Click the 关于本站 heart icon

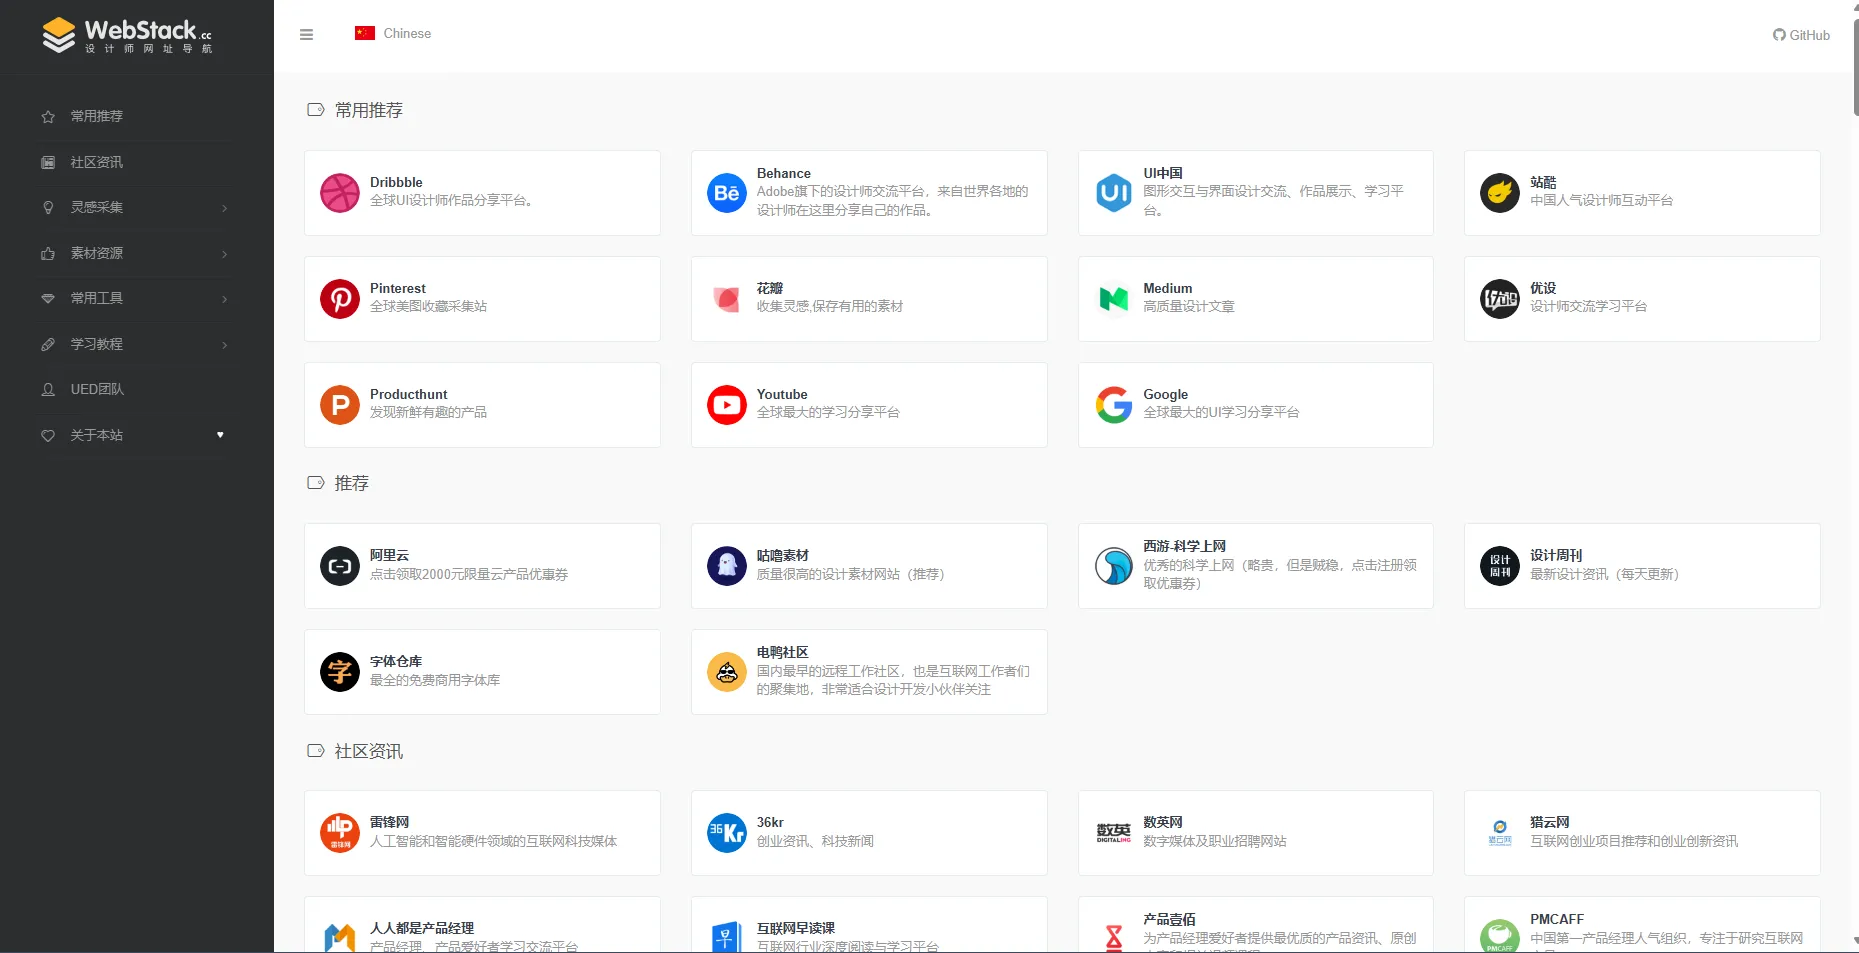(x=48, y=435)
